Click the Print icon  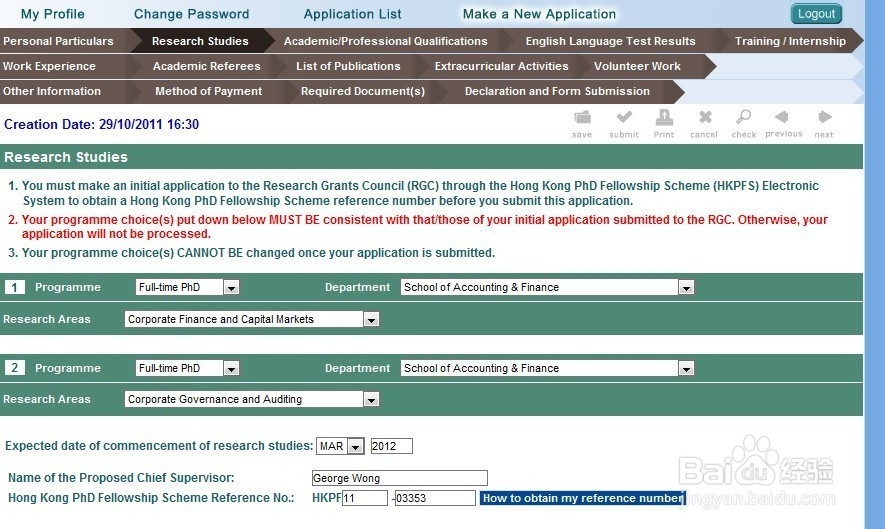click(664, 117)
